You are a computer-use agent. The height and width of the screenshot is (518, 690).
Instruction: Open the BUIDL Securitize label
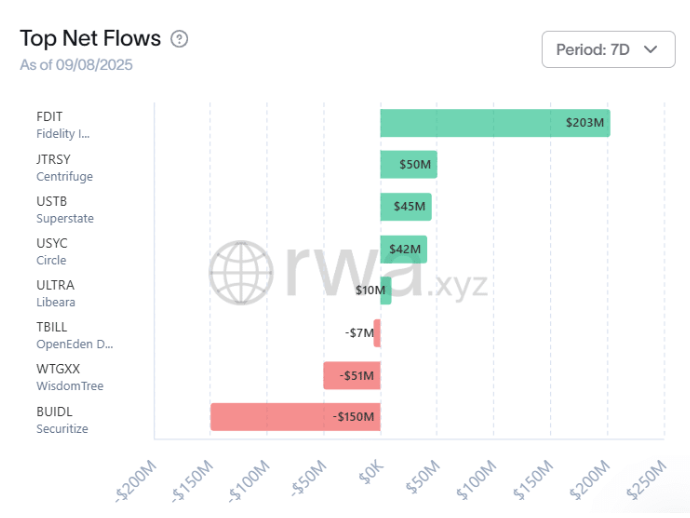pyautogui.click(x=62, y=418)
